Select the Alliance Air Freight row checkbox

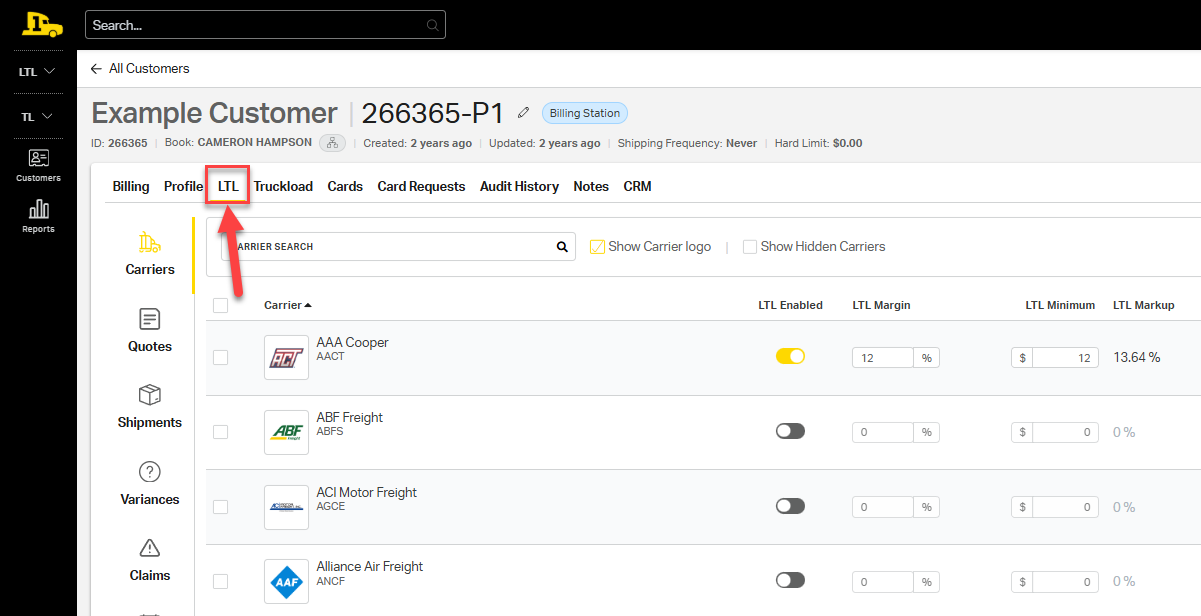221,581
